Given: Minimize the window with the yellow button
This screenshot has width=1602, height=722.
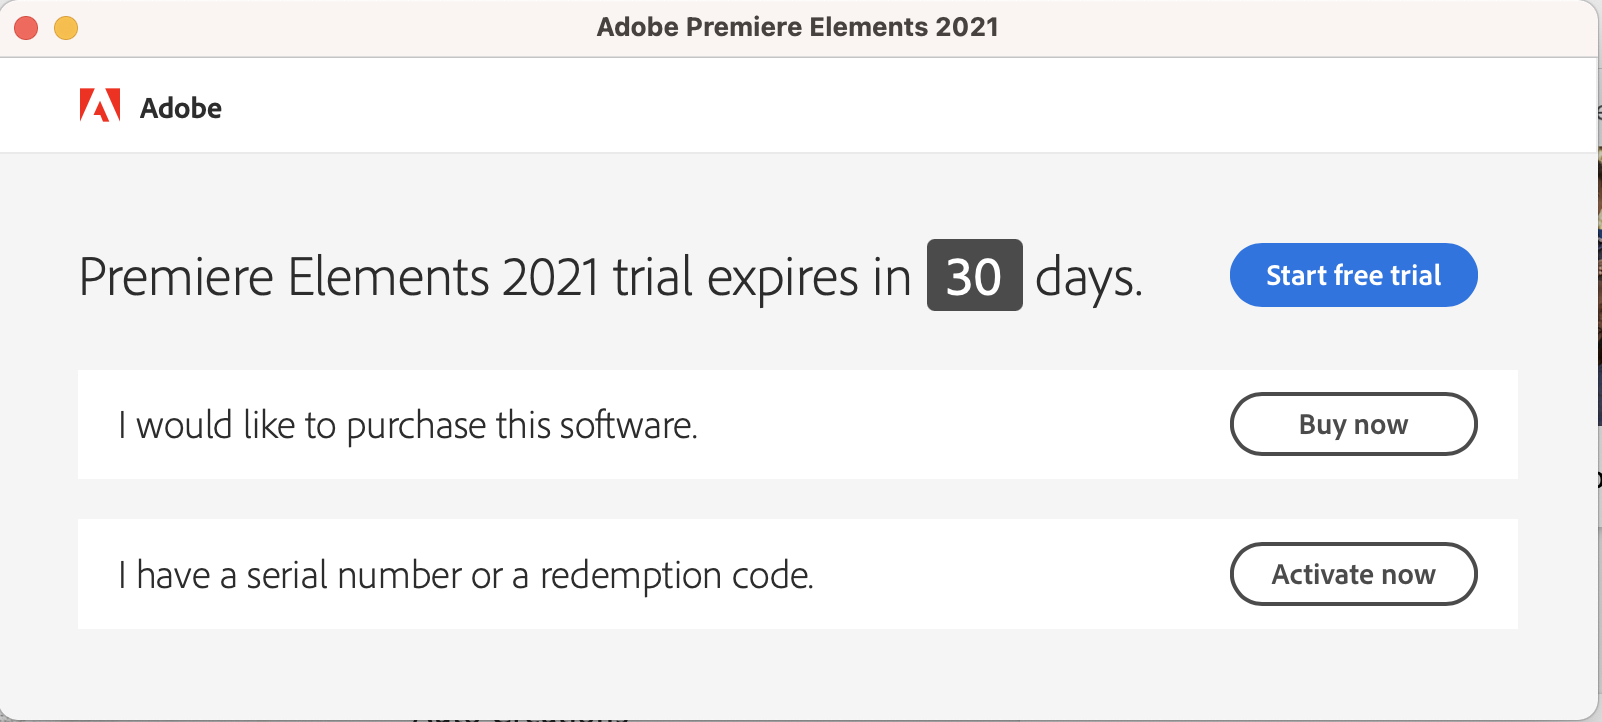Looking at the screenshot, I should click(66, 28).
